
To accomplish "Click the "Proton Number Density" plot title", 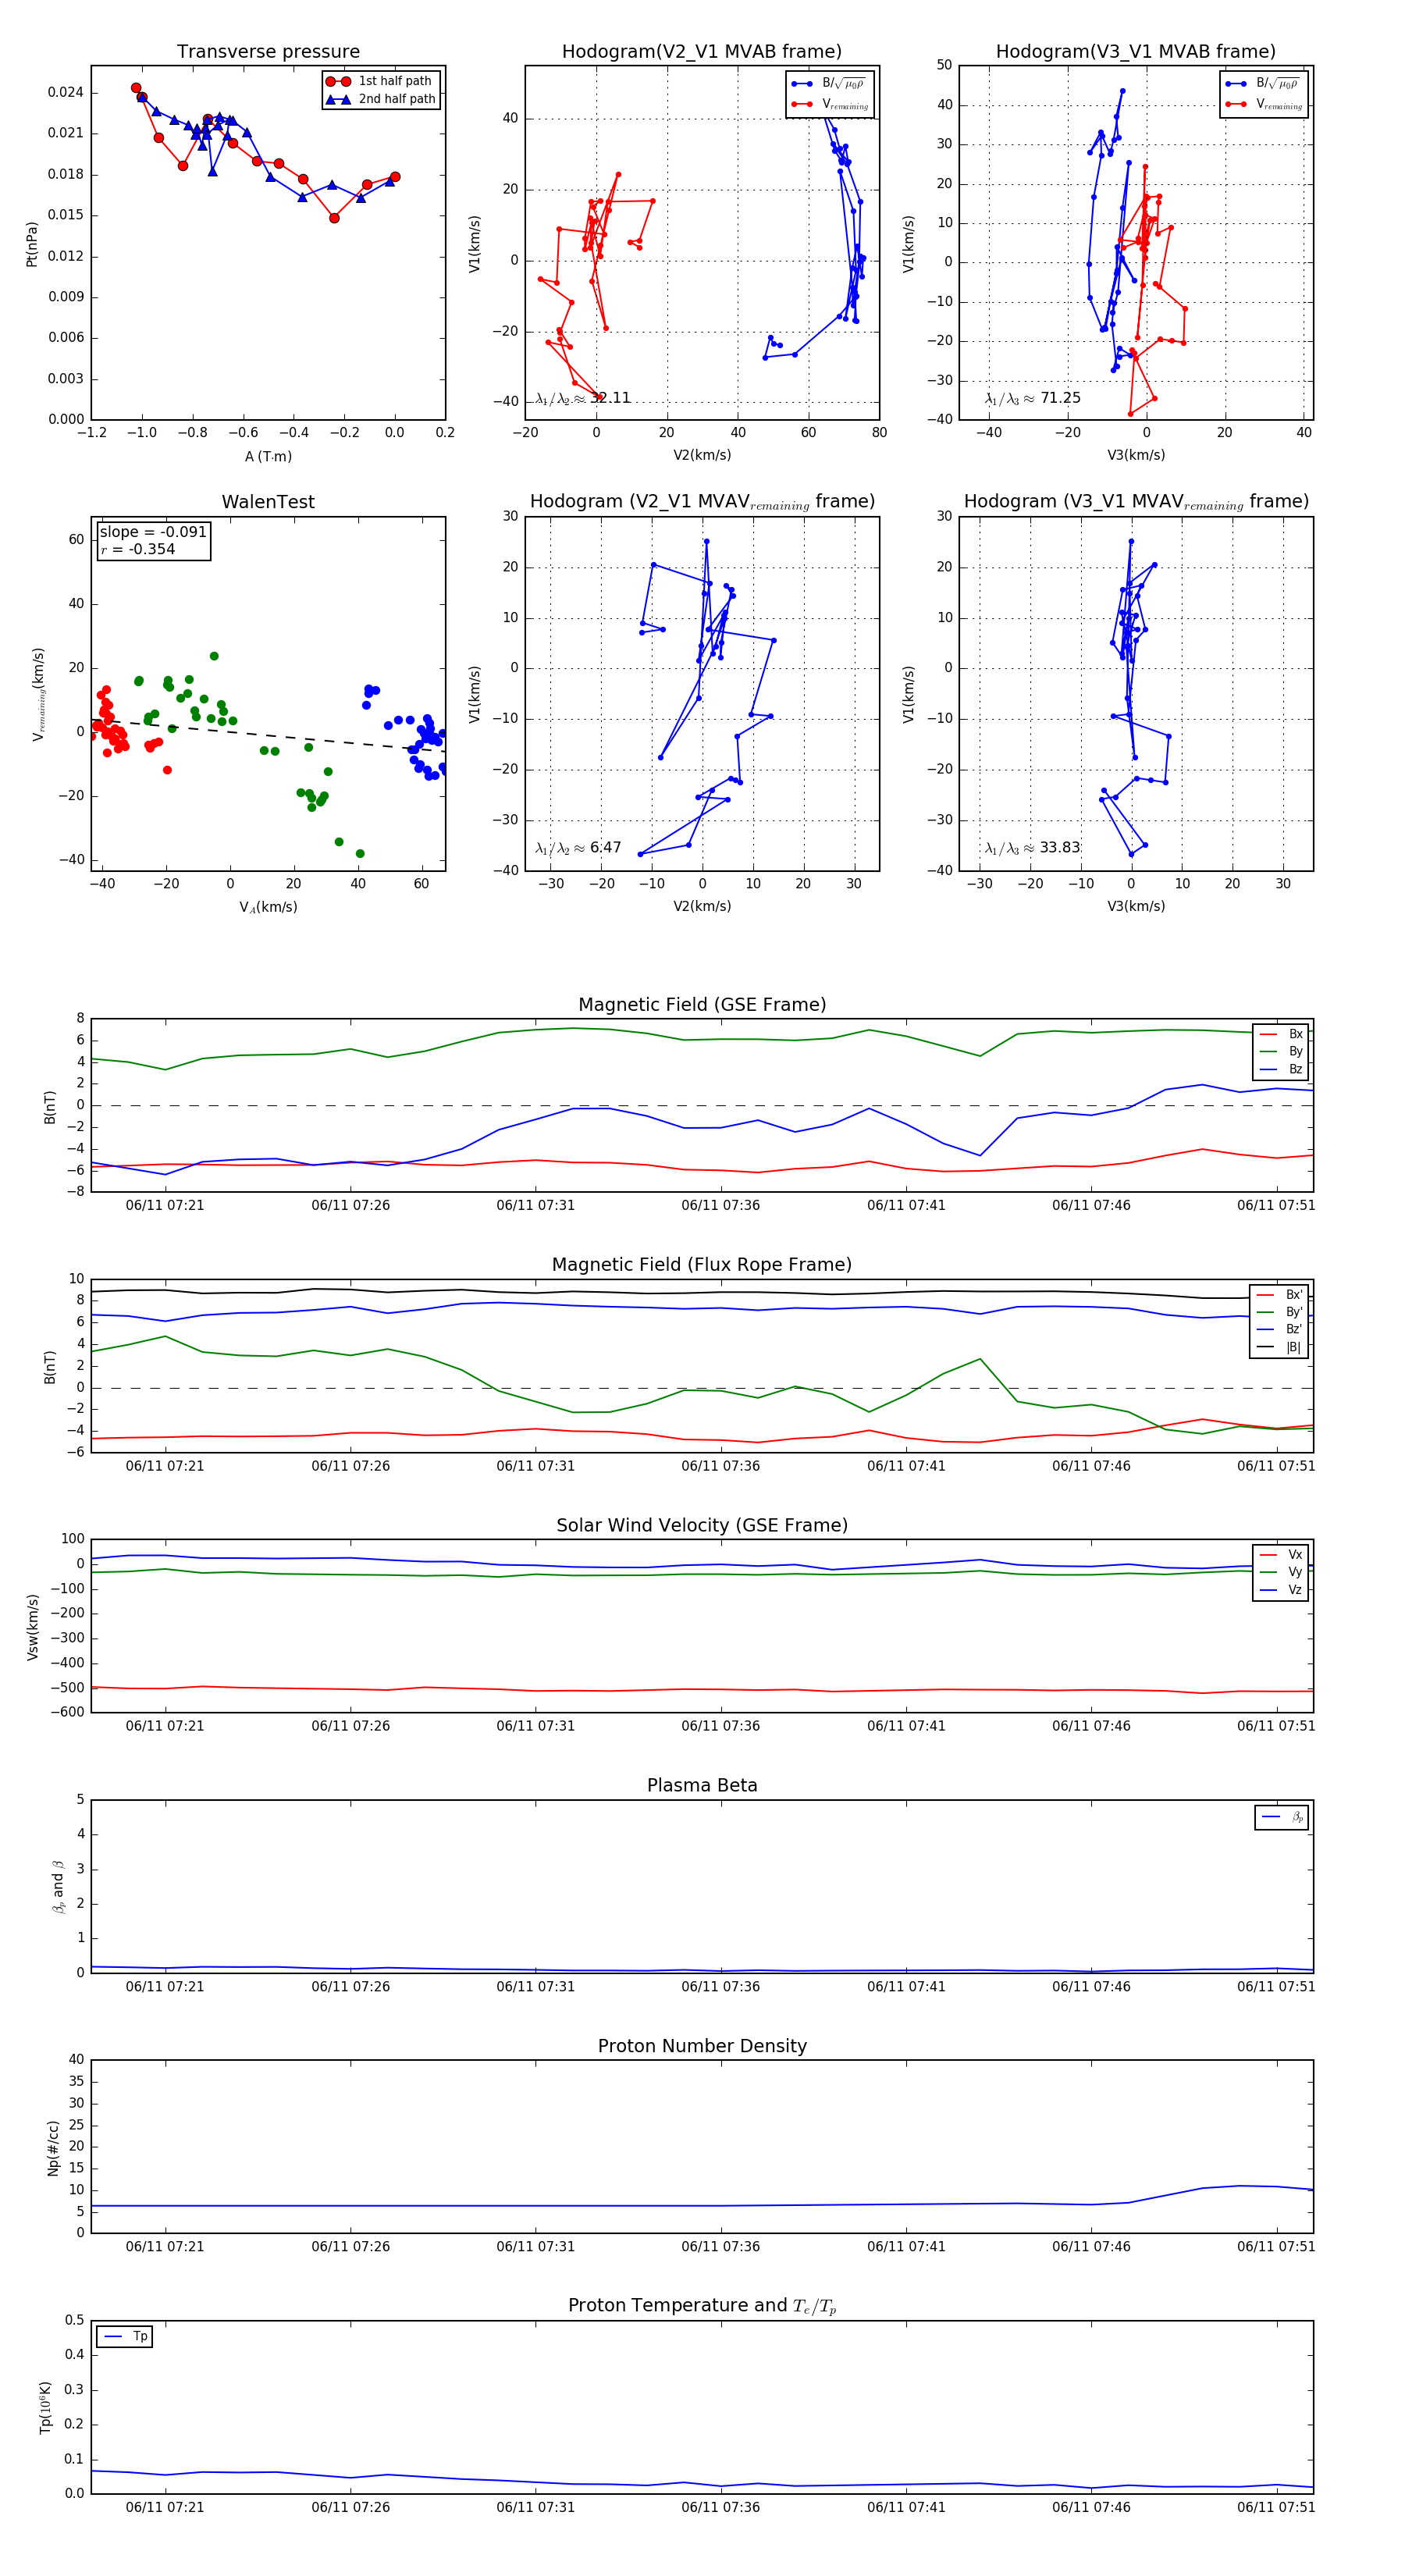I will (702, 2046).
